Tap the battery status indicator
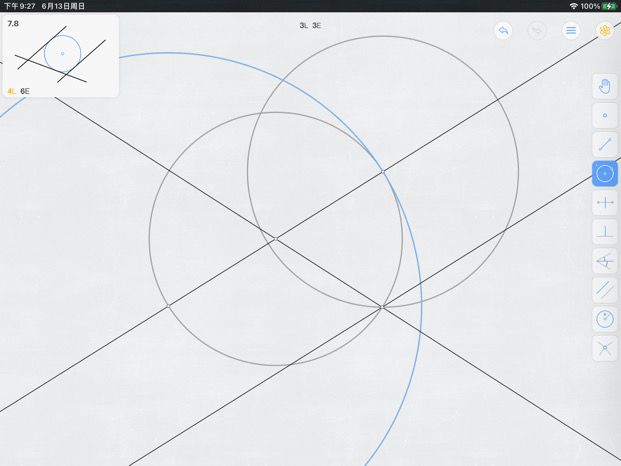Screen dimensions: 621x466 tap(609, 6)
